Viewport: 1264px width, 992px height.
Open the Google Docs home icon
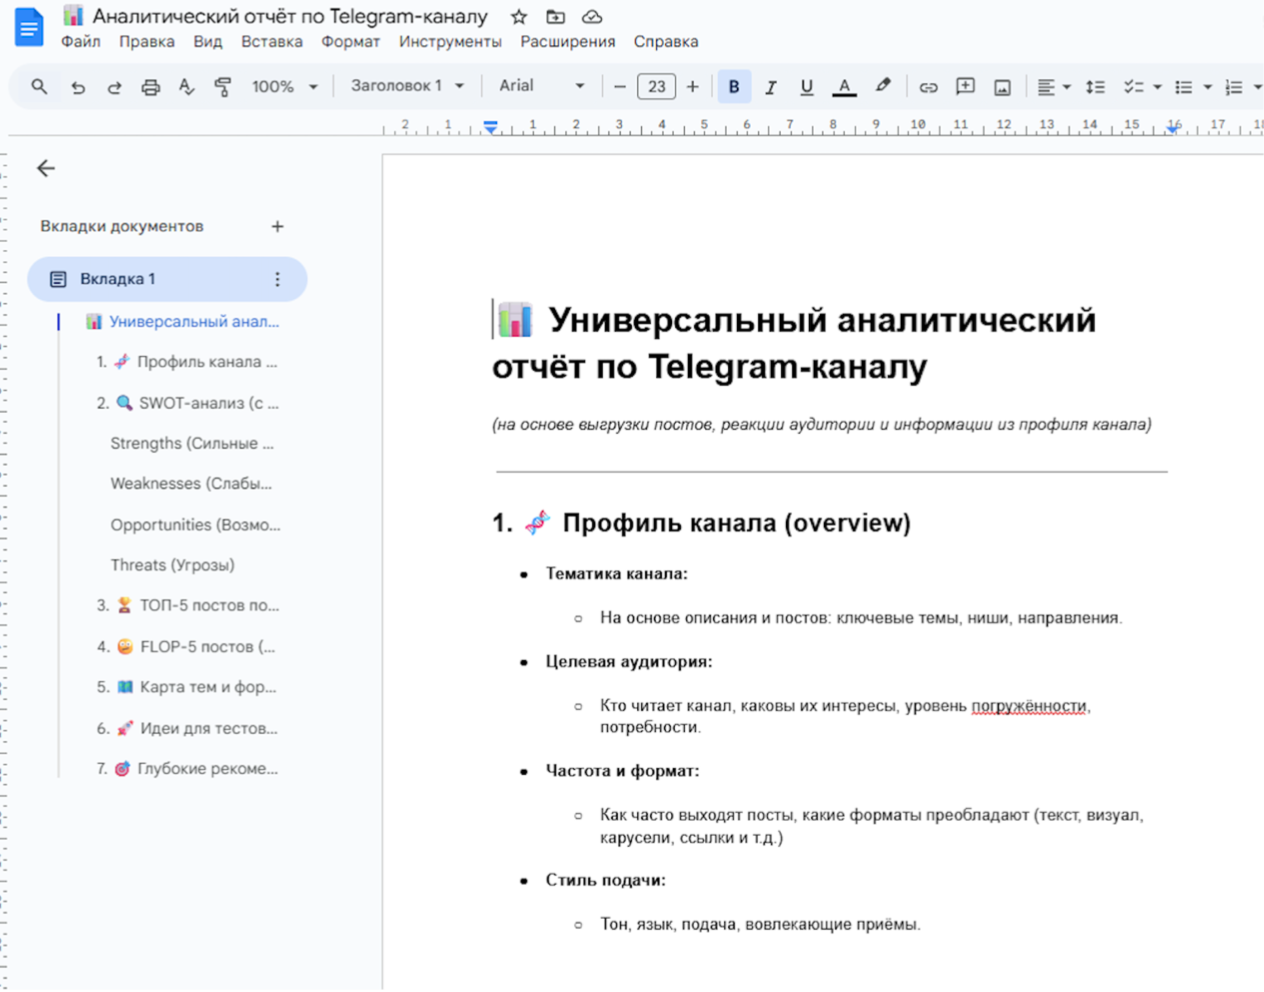point(29,28)
